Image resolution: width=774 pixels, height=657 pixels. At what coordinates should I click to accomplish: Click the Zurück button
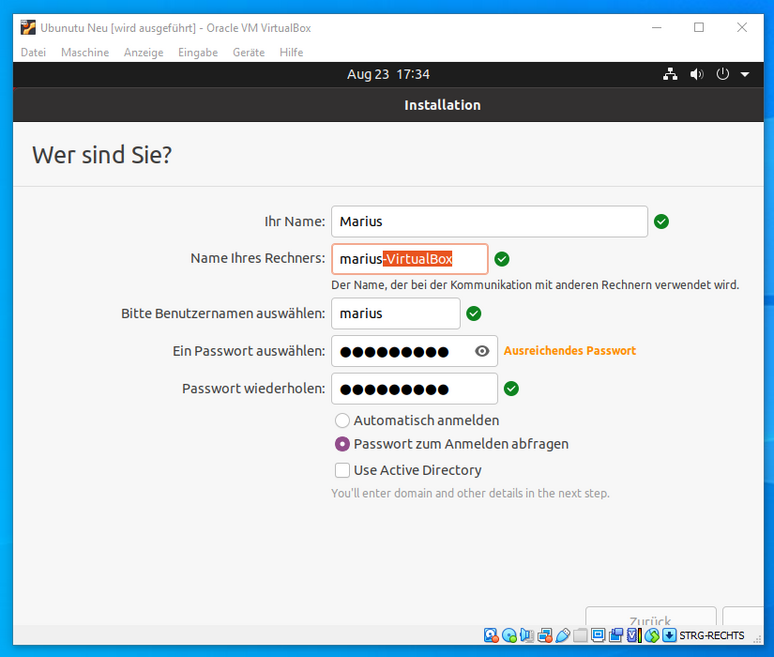(650, 618)
